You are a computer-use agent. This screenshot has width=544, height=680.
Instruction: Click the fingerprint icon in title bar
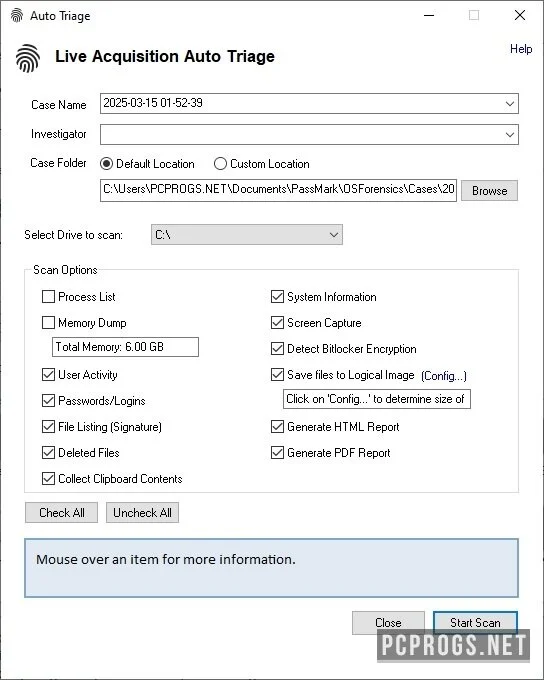[x=16, y=15]
